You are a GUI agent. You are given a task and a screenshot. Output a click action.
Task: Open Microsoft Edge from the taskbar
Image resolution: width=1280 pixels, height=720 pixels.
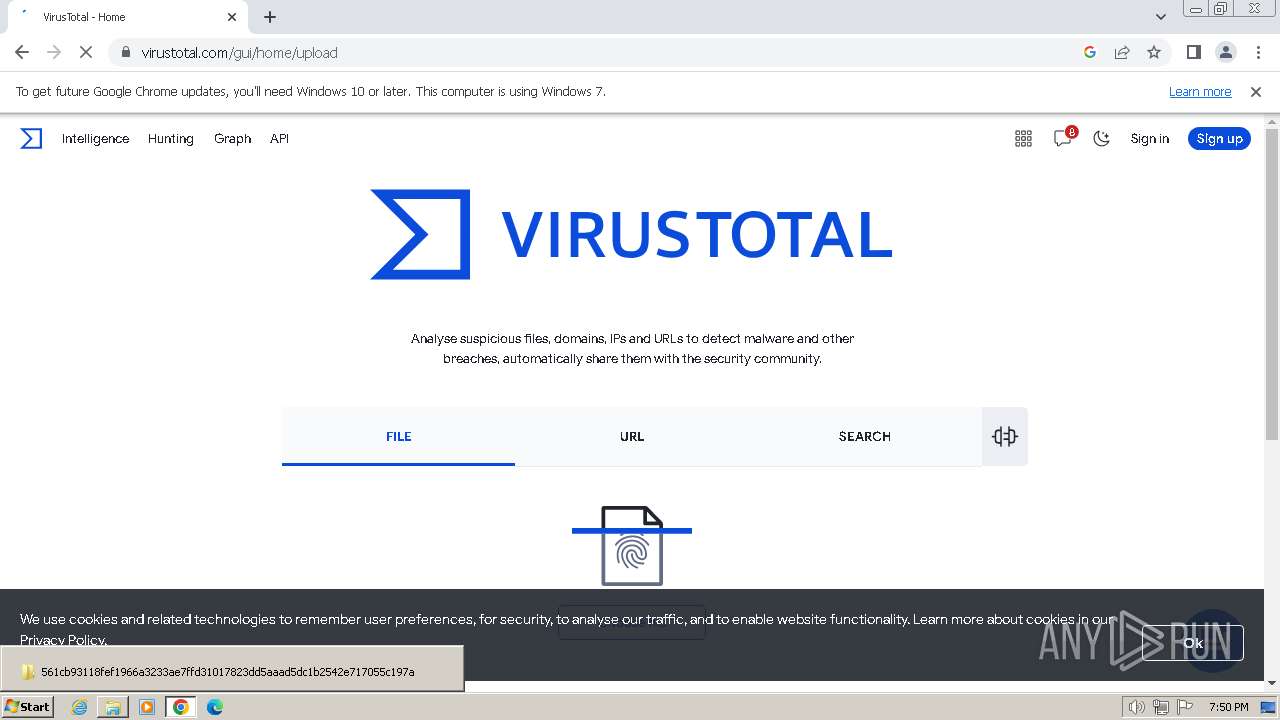[214, 707]
